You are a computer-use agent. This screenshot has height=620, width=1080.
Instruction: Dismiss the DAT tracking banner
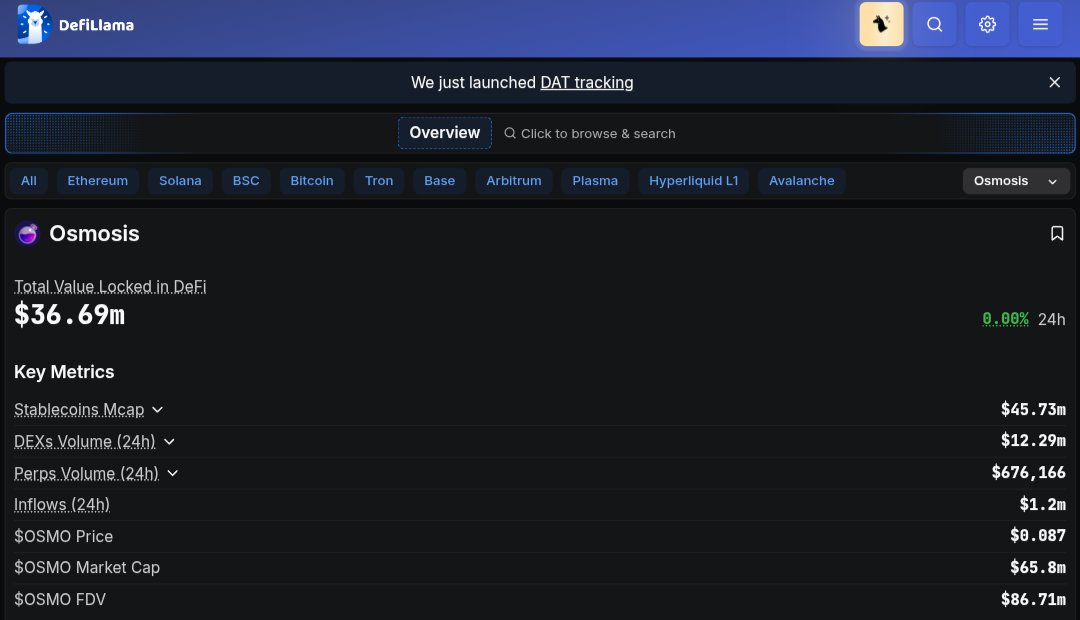[x=1054, y=82]
